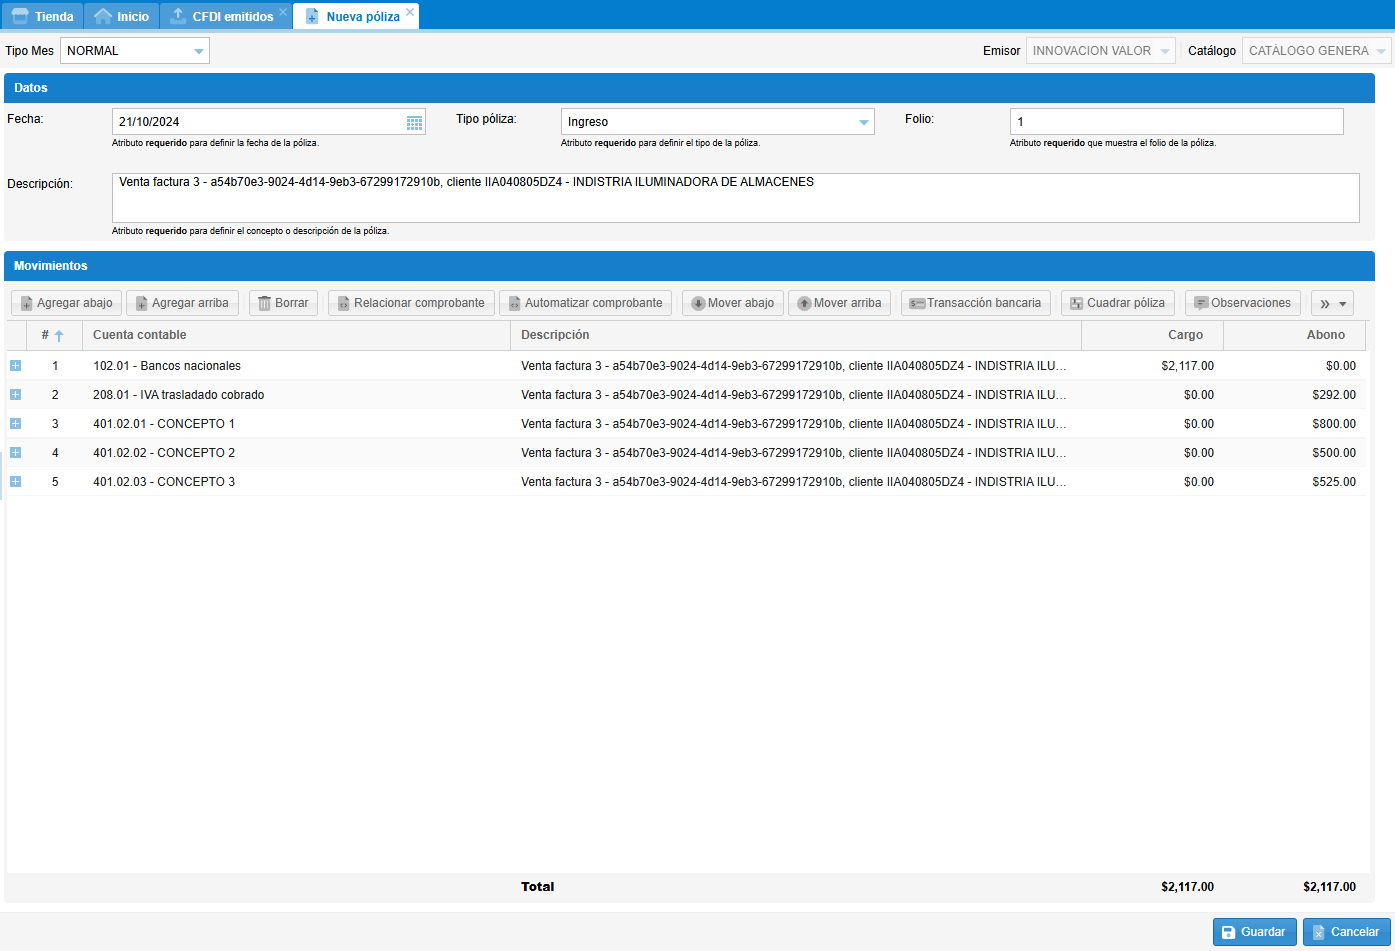Click Cuadrar póliza button
The height and width of the screenshot is (951, 1395).
tap(1117, 303)
